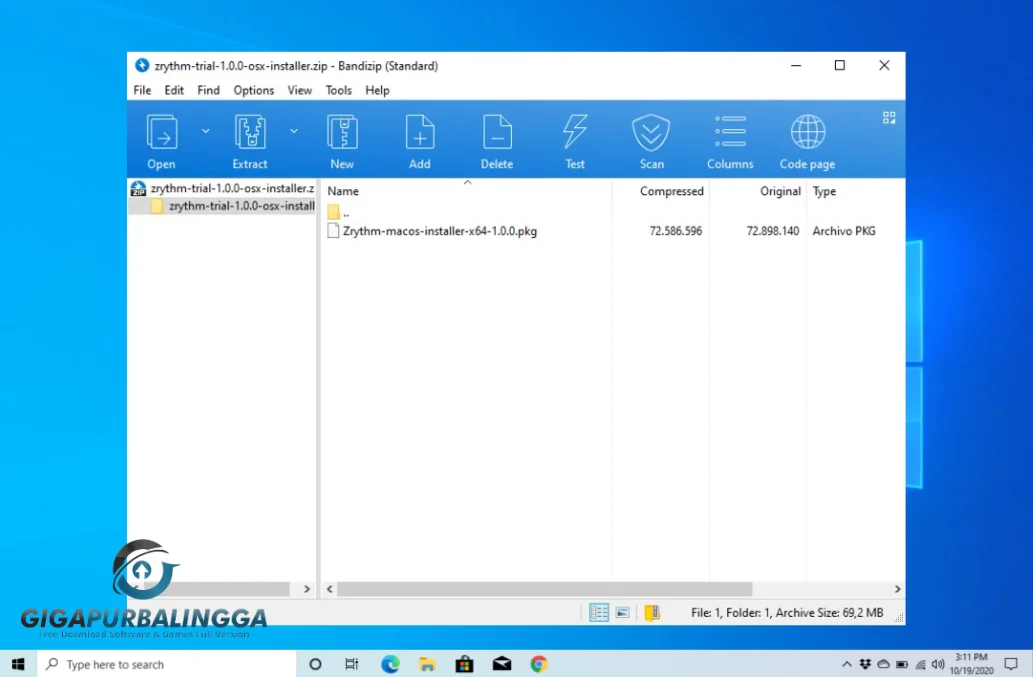Open the Options menu

254,90
